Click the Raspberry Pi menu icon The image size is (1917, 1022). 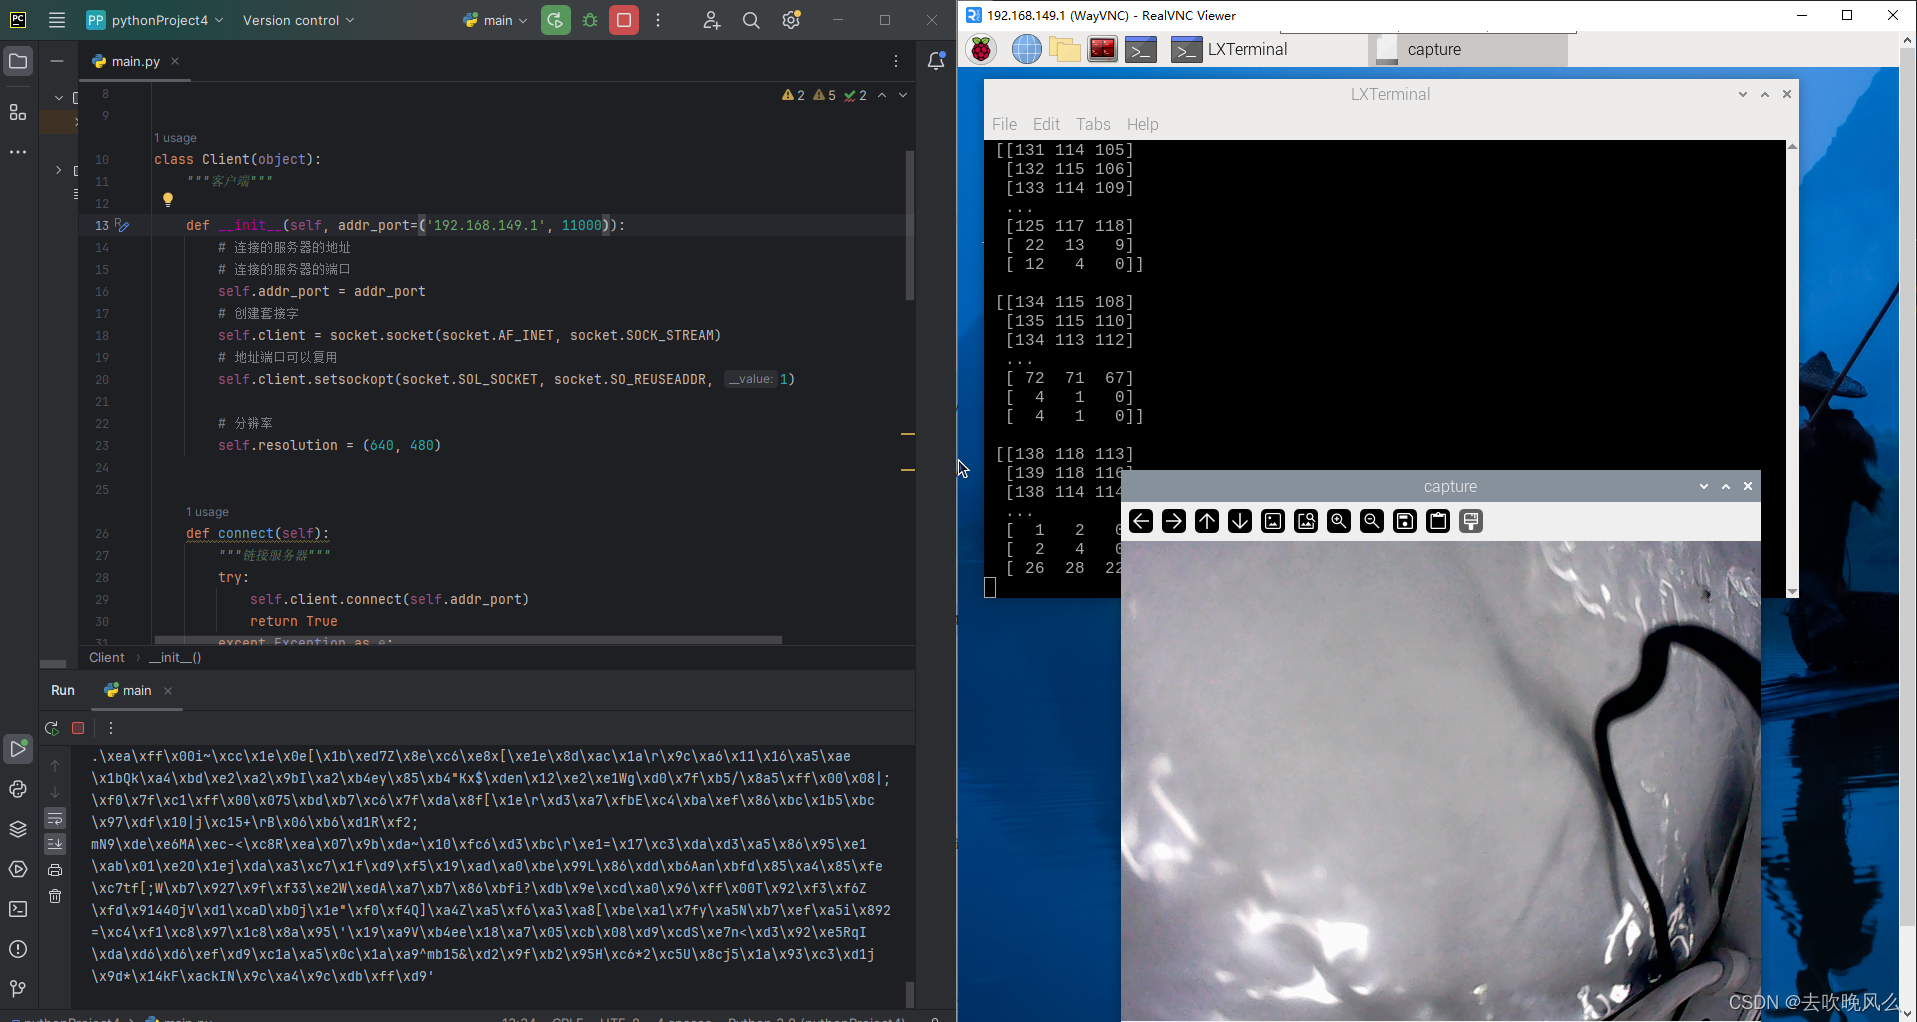[982, 49]
